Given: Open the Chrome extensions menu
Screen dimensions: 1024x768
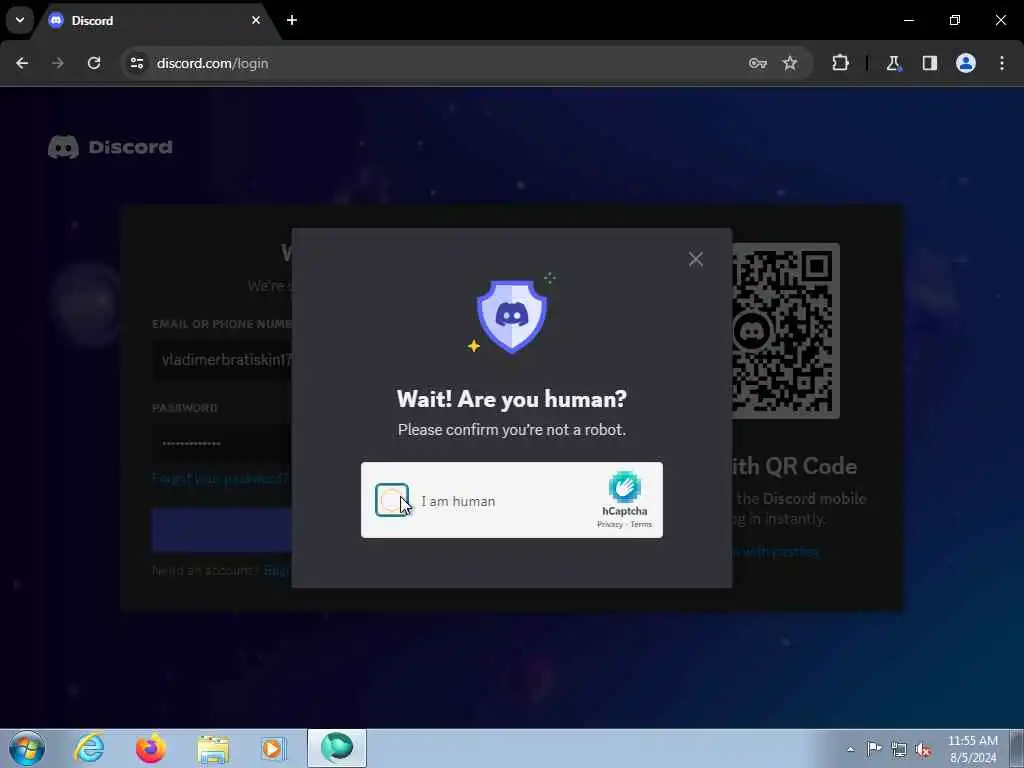Looking at the screenshot, I should coord(840,63).
